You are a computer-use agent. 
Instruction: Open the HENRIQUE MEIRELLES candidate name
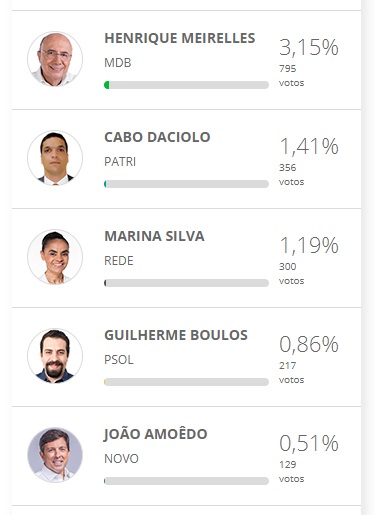pyautogui.click(x=180, y=38)
